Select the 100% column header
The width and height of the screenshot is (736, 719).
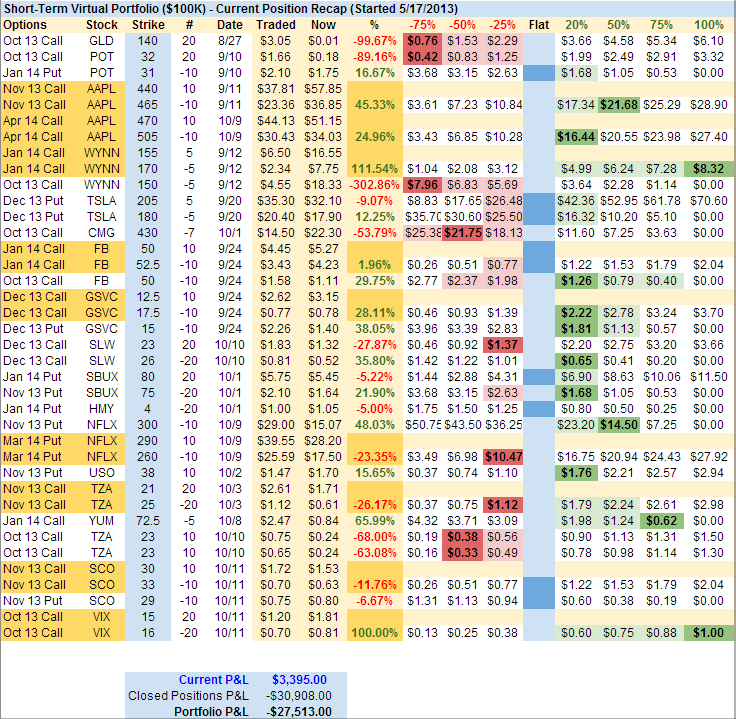point(708,23)
